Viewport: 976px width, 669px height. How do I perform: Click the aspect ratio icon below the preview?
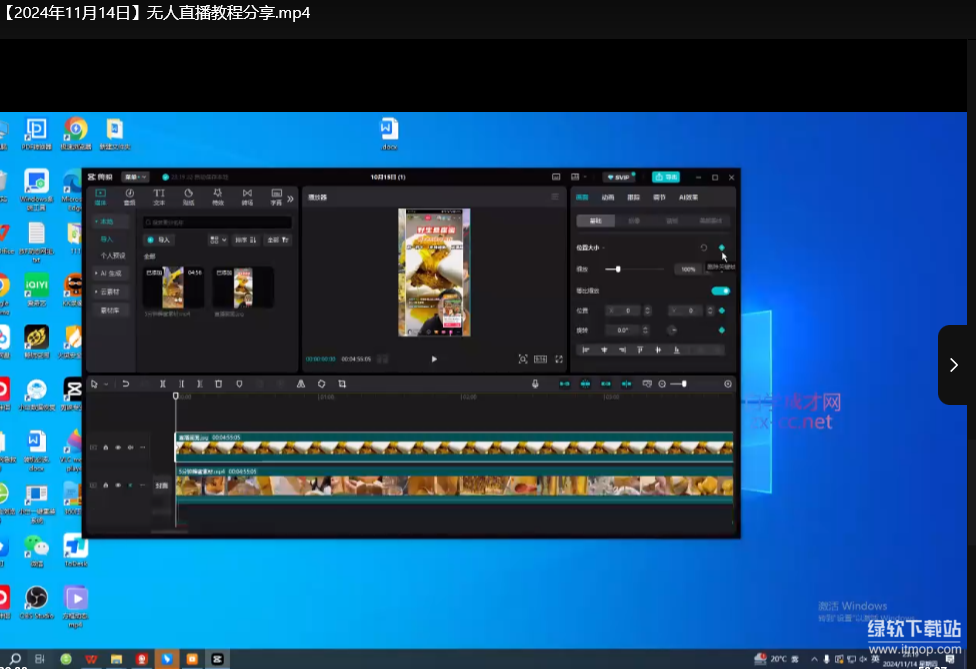(x=540, y=359)
